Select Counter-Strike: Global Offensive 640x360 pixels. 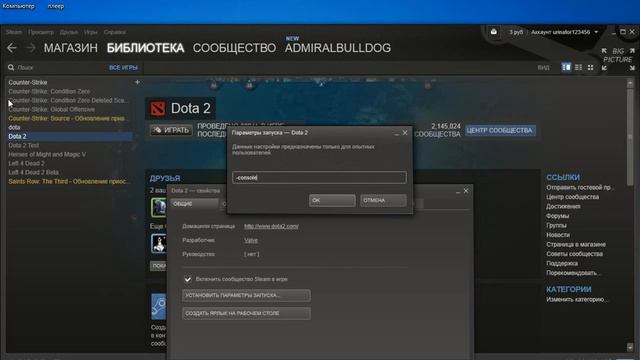[x=51, y=109]
